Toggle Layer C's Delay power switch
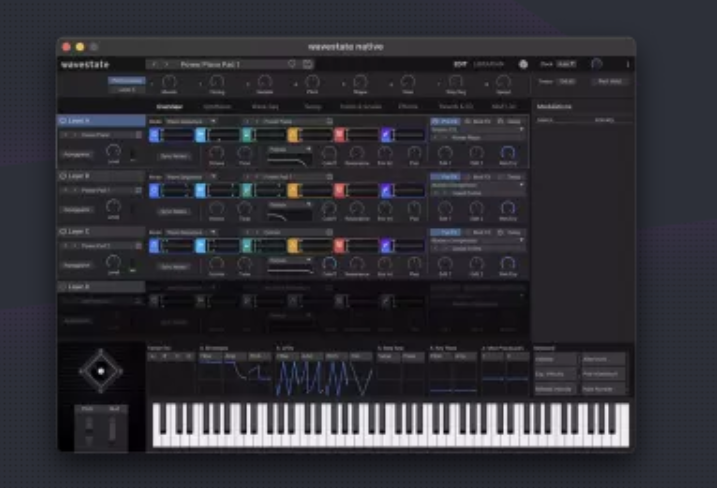 [x=501, y=232]
